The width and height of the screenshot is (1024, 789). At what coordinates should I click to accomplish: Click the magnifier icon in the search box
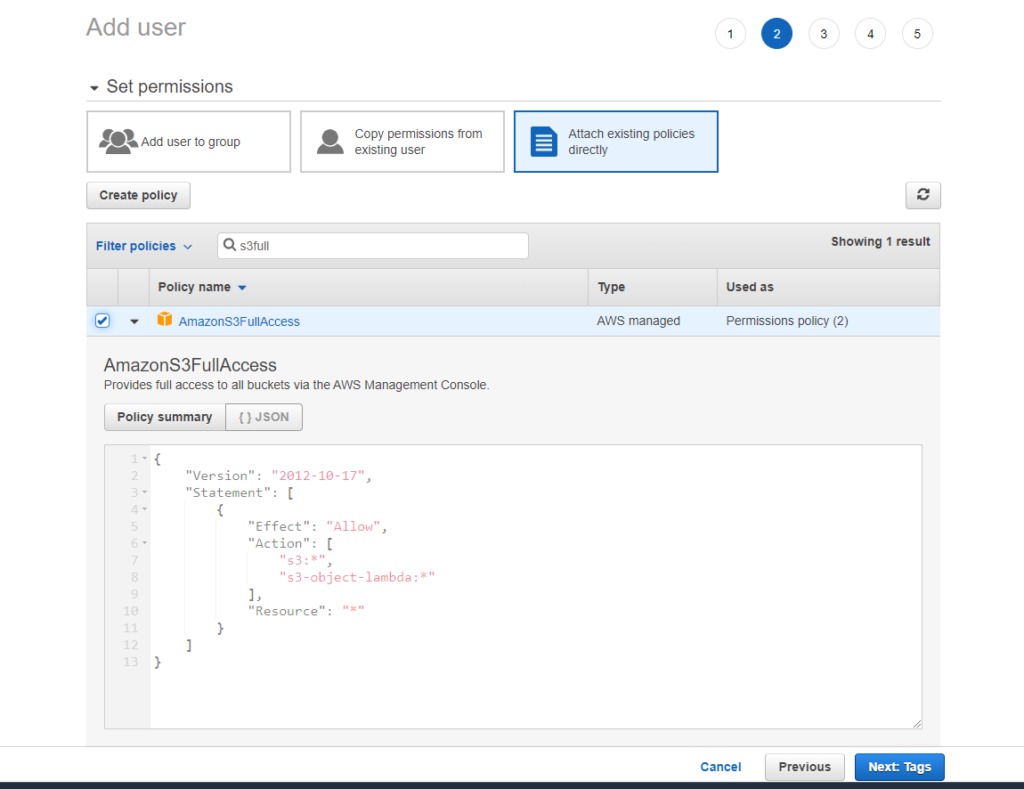[229, 246]
